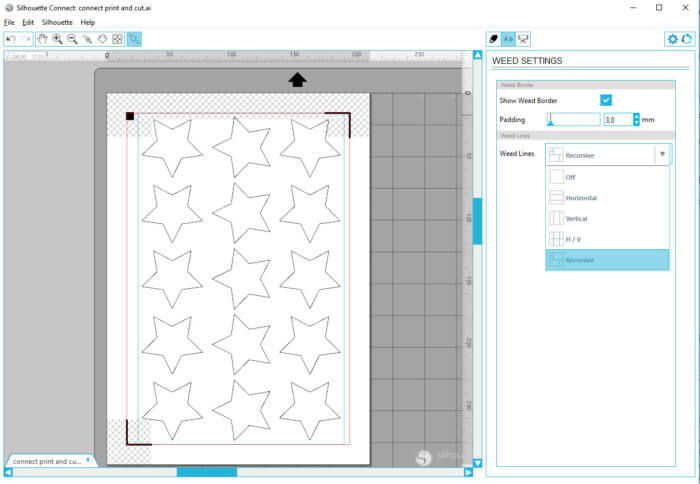Image resolution: width=700 pixels, height=484 pixels.
Task: Click the Weed Lines label
Action: click(517, 154)
